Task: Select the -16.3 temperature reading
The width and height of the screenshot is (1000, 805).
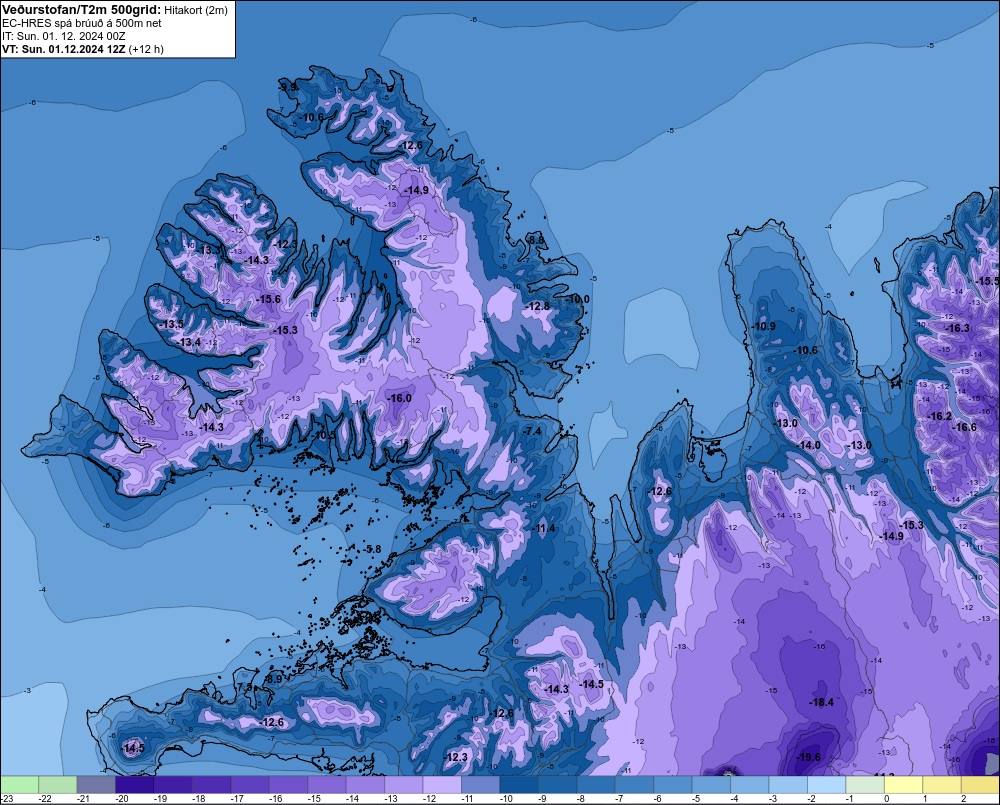Action: pyautogui.click(x=957, y=328)
